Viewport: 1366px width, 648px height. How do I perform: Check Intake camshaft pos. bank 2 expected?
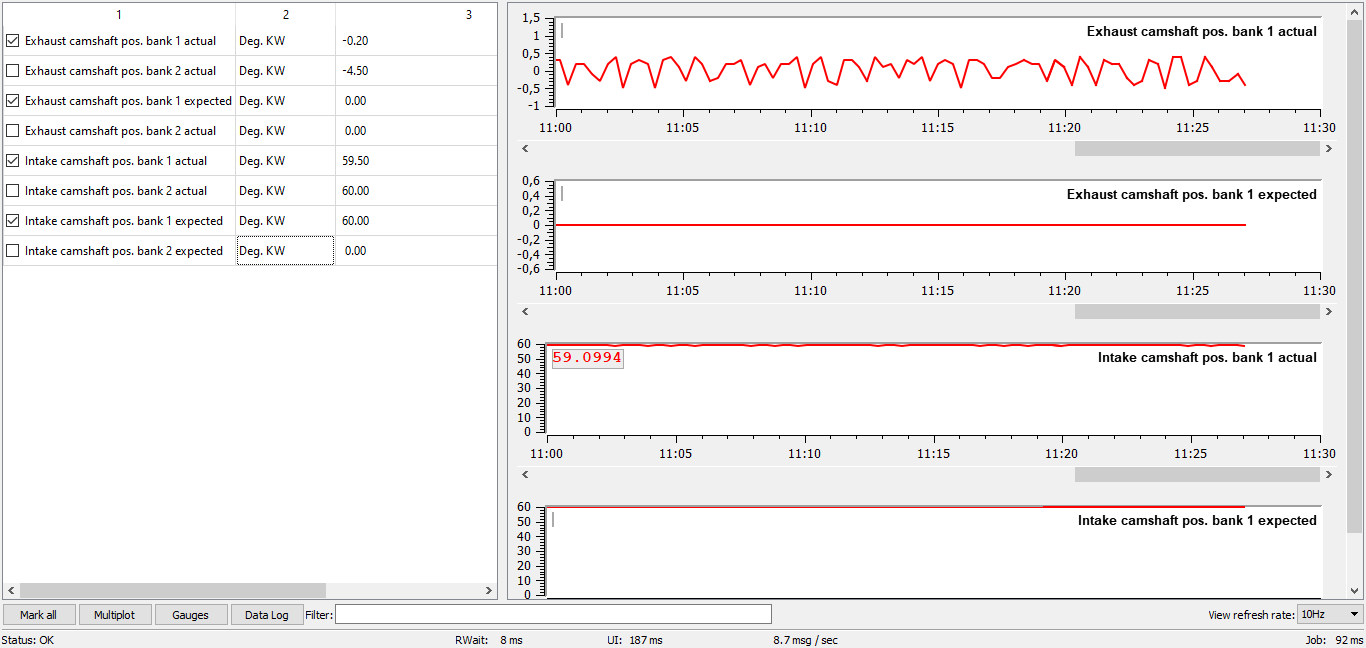[x=13, y=251]
